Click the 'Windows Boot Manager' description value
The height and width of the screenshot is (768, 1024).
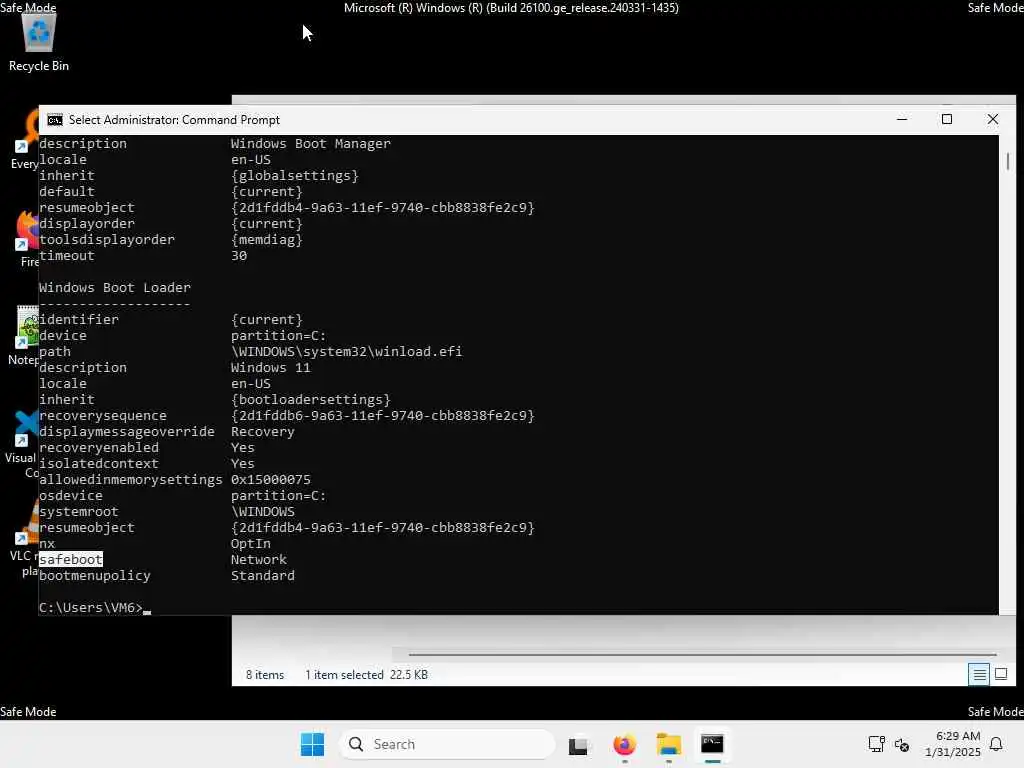(311, 144)
